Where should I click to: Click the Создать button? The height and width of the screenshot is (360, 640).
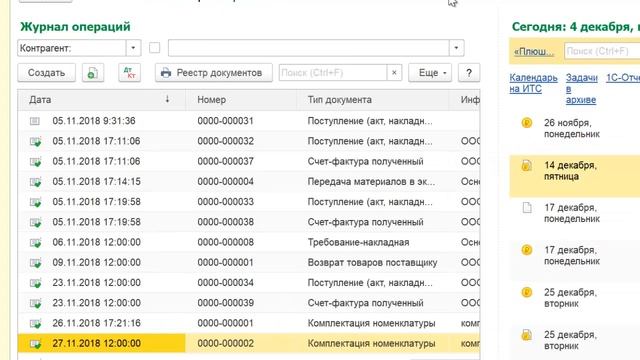pos(47,73)
